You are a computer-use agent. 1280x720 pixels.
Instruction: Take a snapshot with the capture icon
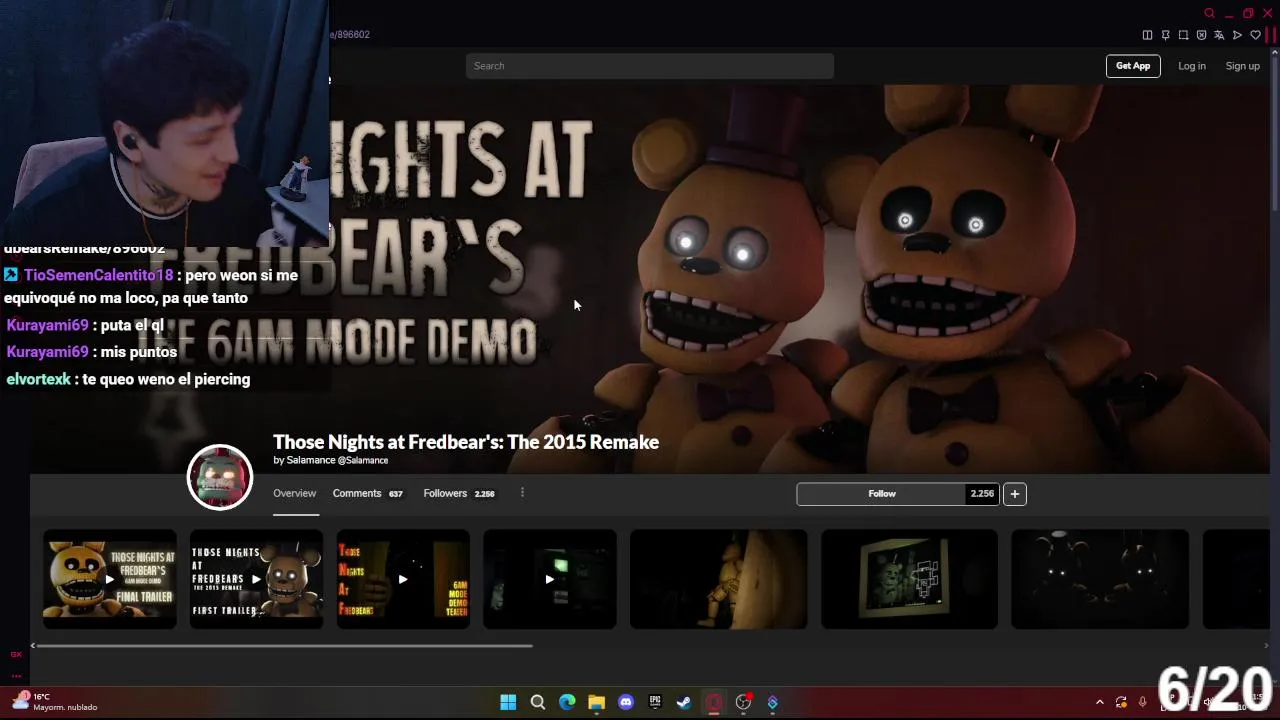(x=1183, y=35)
